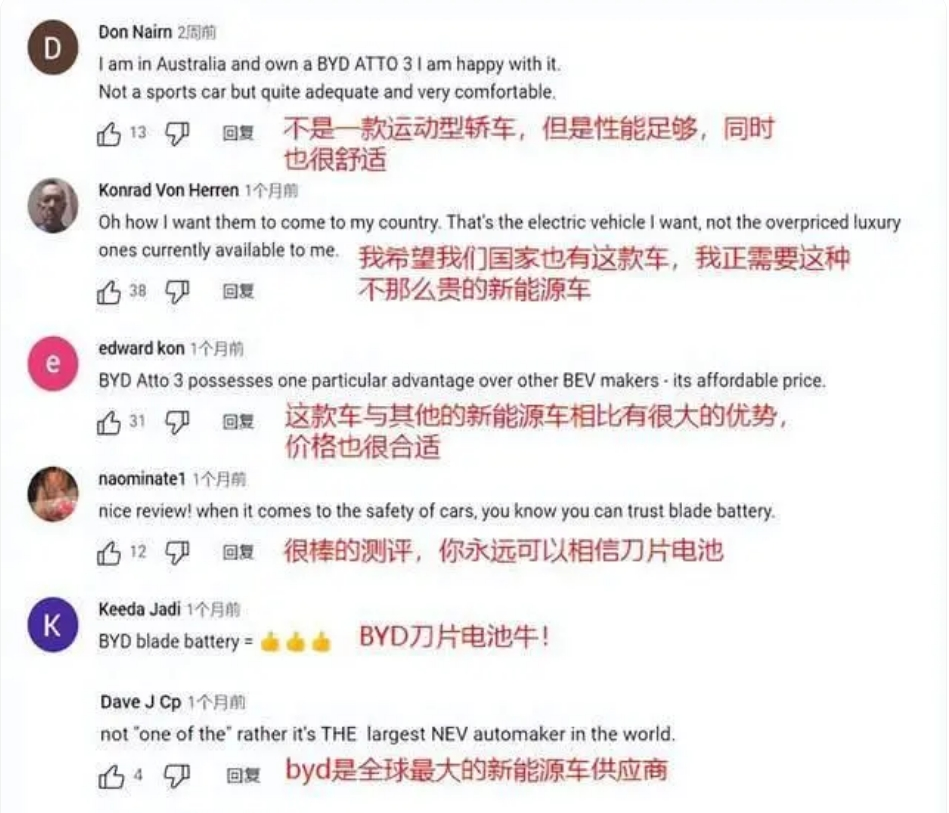
Task: Like Don Nairn's comment with thumbs up
Action: click(x=109, y=134)
